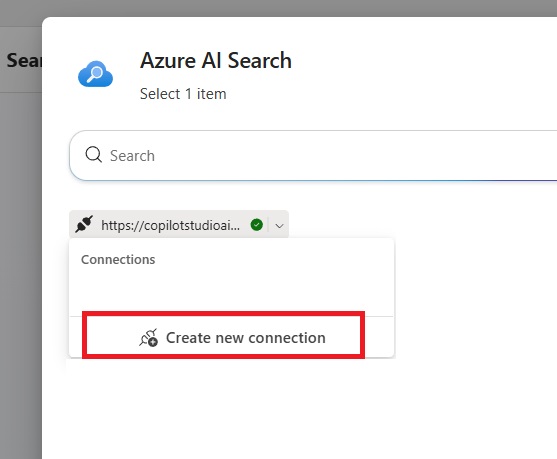
Task: Click the Search placeholder text
Action: (132, 156)
